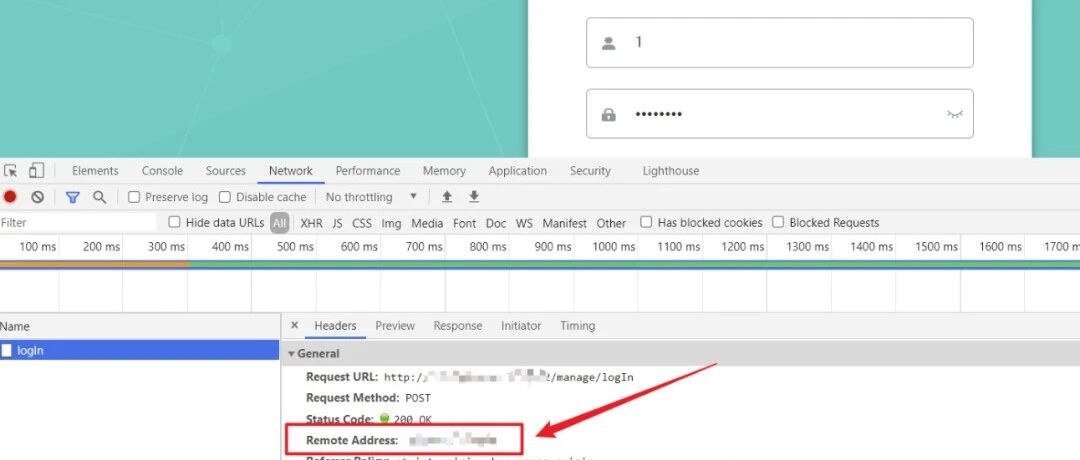Select the logIn request row

point(139,351)
